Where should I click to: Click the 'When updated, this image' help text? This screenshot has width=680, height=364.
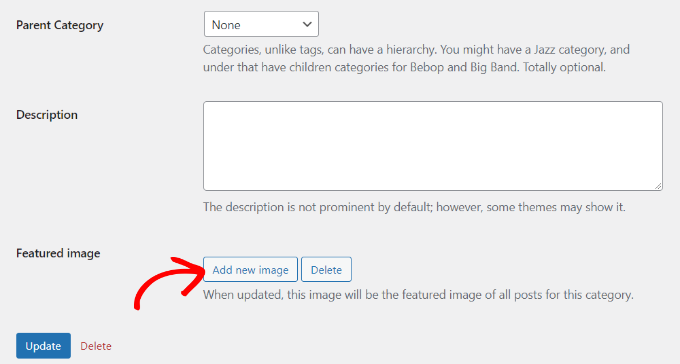coord(418,295)
